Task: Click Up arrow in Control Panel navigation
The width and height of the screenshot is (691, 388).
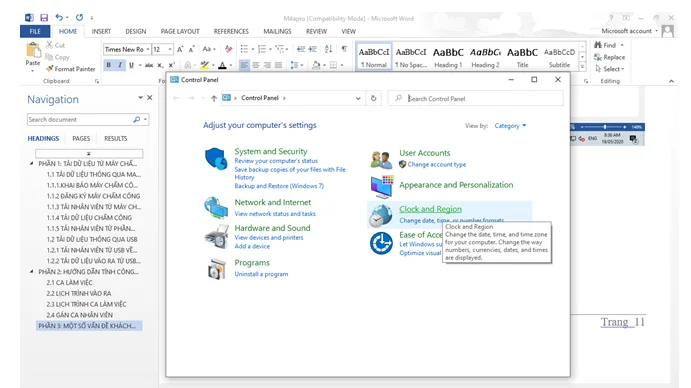Action: coord(214,98)
